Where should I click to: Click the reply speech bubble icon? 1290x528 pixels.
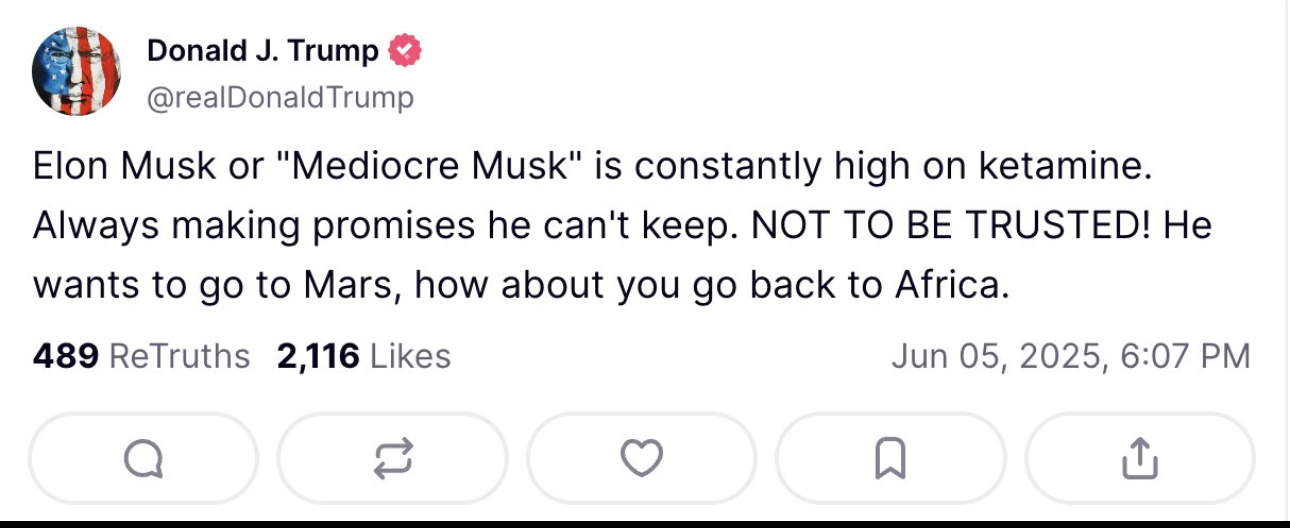point(143,459)
